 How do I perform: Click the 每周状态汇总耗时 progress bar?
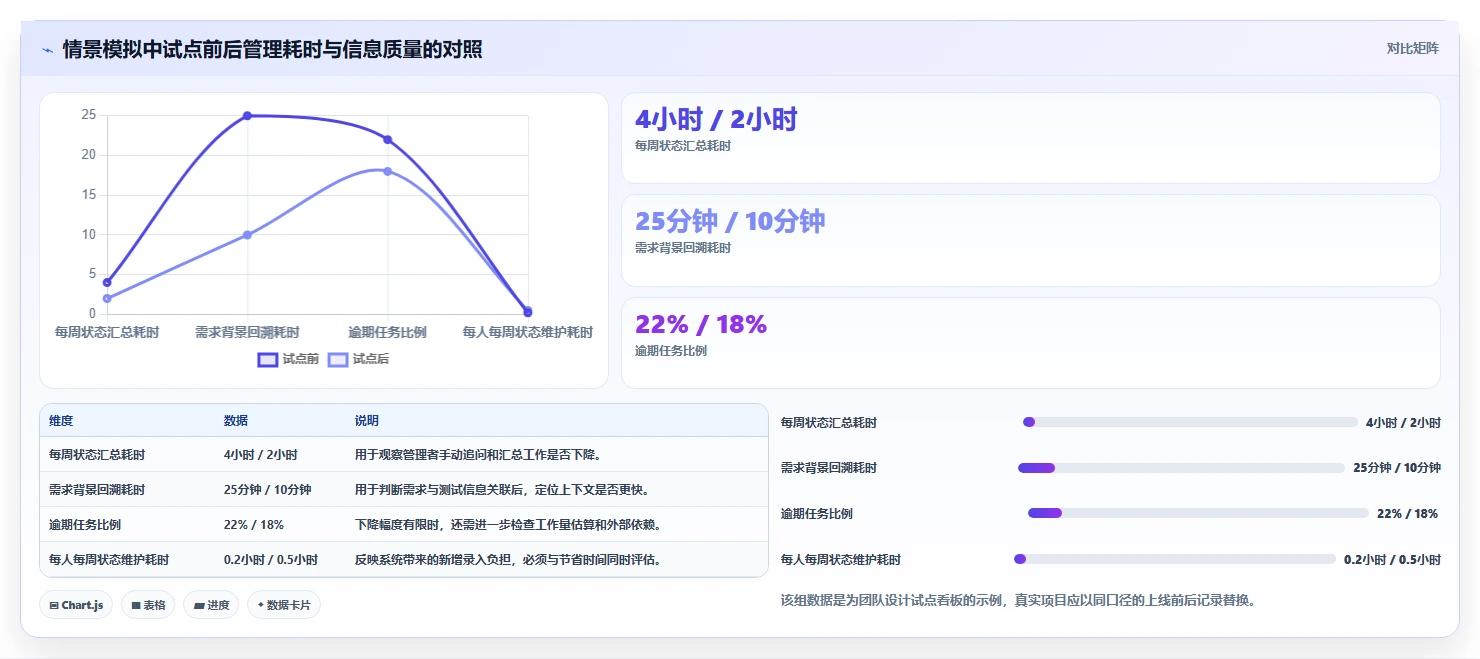1190,422
